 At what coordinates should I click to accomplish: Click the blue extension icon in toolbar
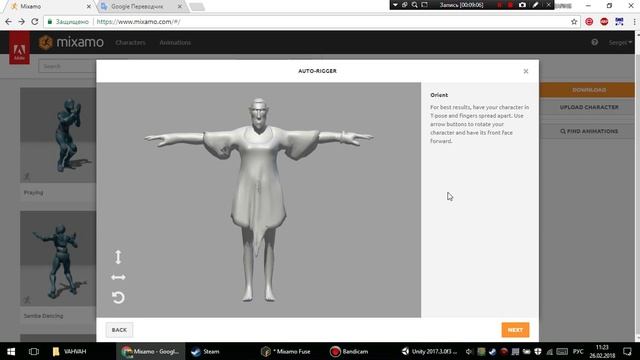point(619,22)
